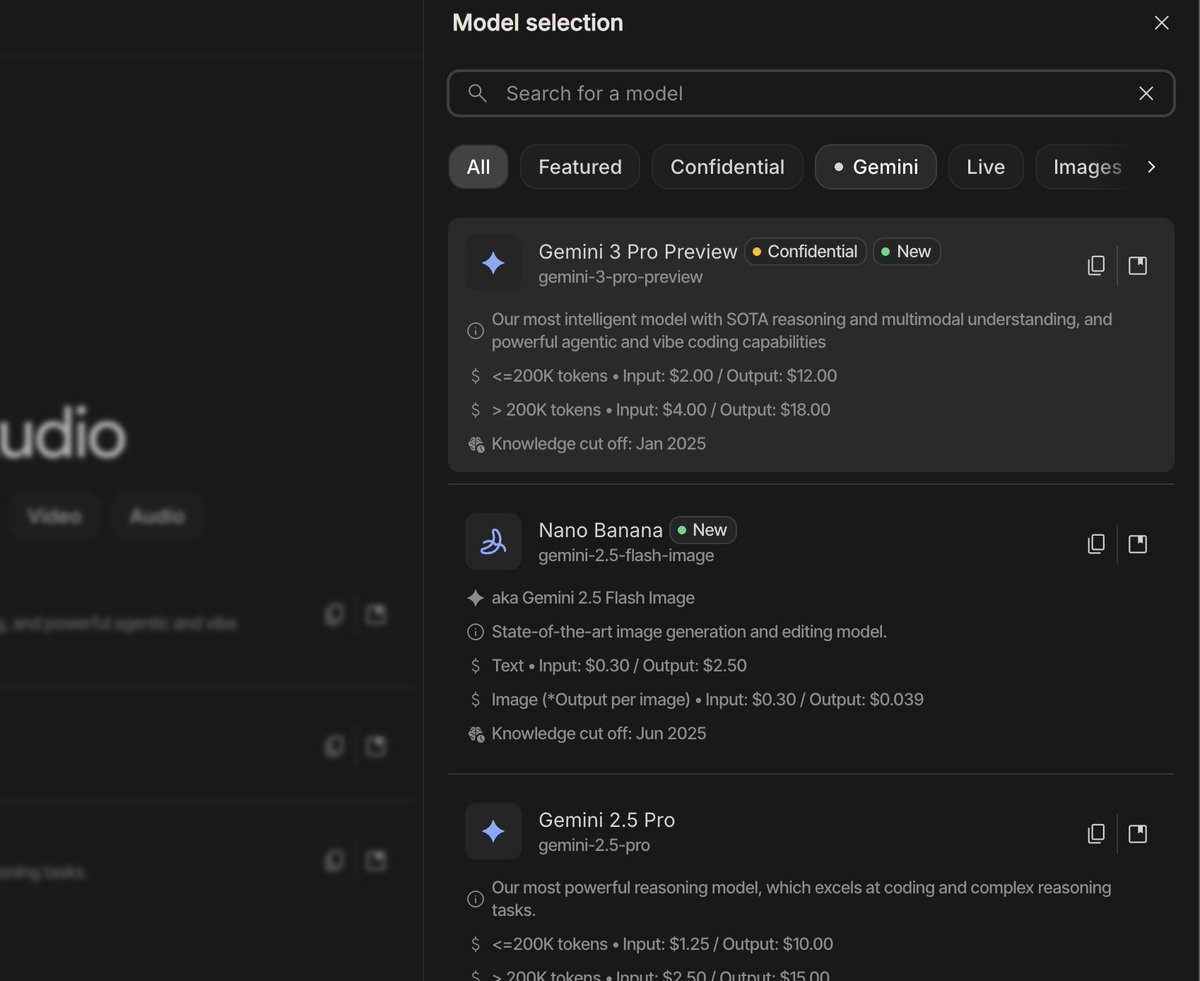1200x981 pixels.
Task: Click dollar icon for <=200K tokens Input: $2.00
Action: coord(476,376)
